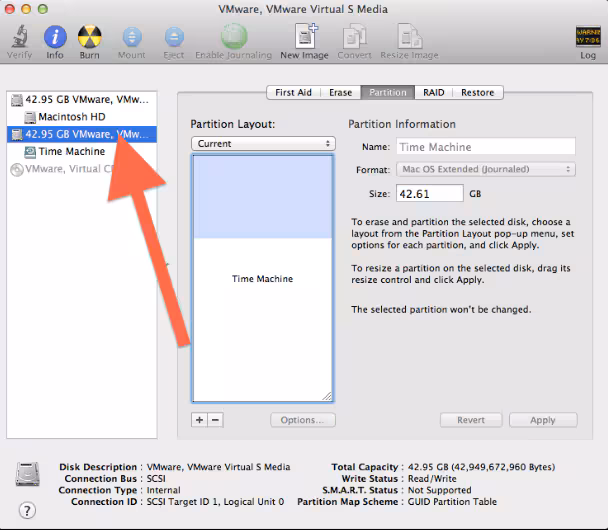
Task: Click the partition Name field
Action: click(x=486, y=147)
